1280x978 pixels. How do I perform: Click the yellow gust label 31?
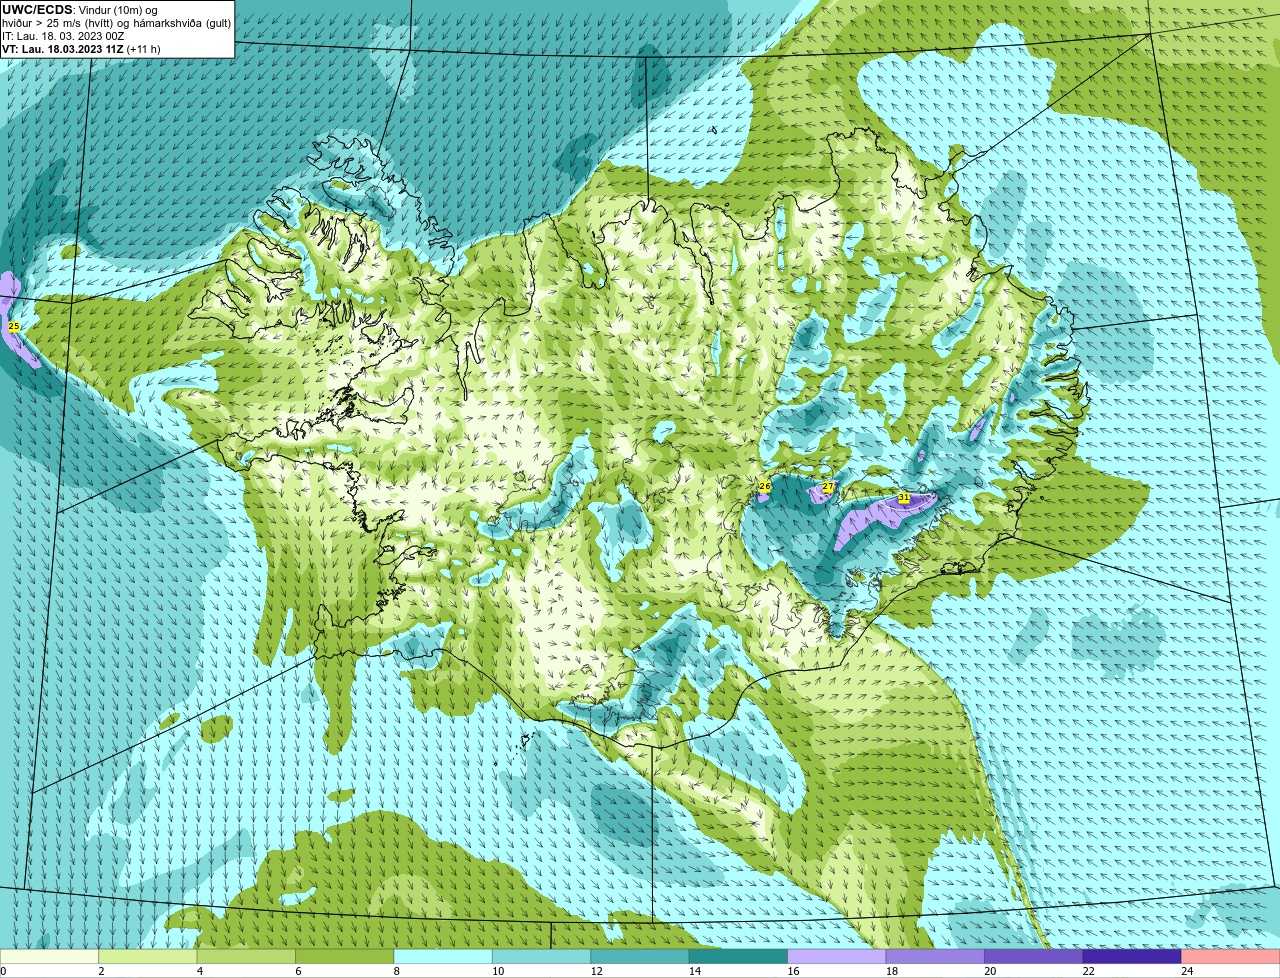(x=904, y=497)
